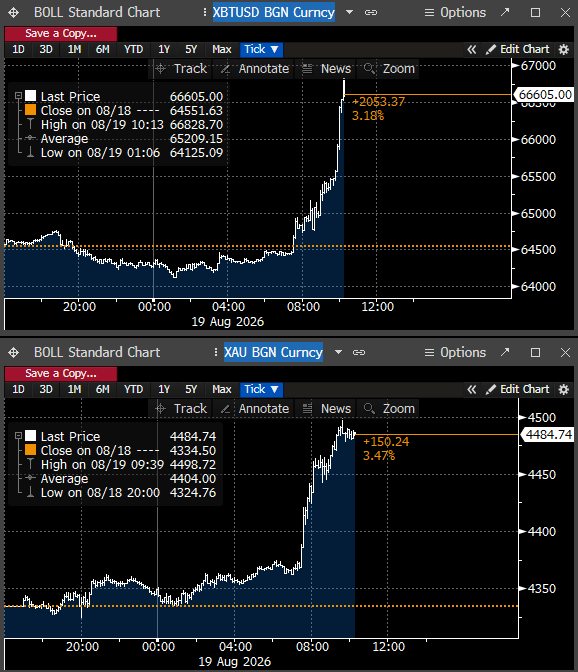Click Save a Copy in XBTUSD panel
This screenshot has height=672, width=578.
coord(61,33)
